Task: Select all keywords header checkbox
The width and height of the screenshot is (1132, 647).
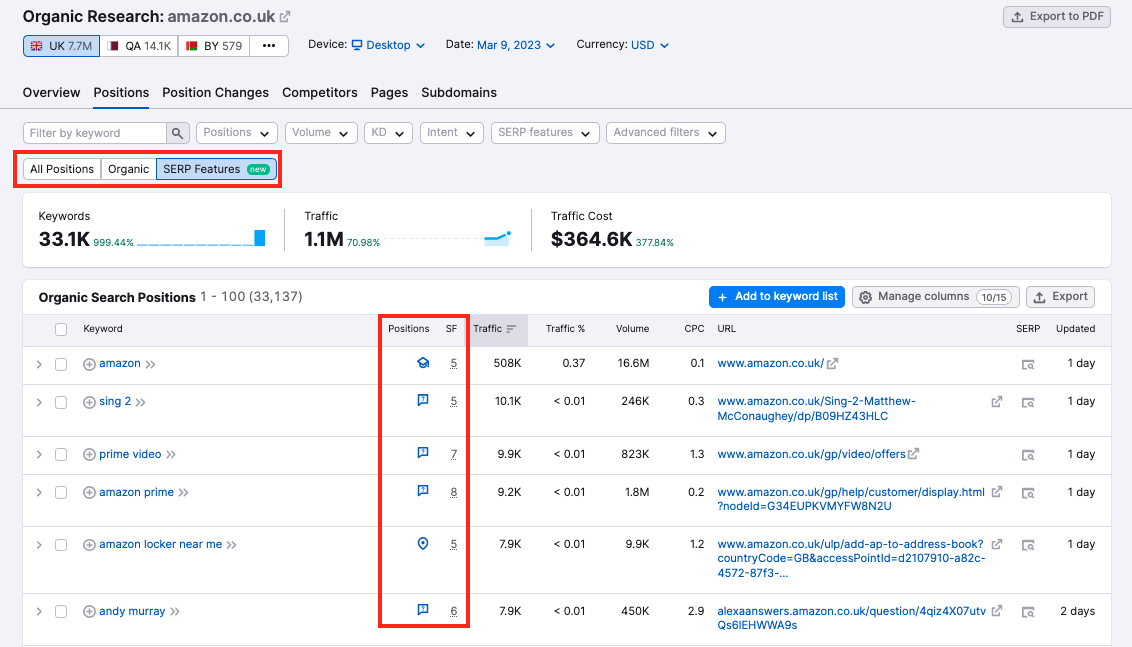Action: pyautogui.click(x=61, y=329)
